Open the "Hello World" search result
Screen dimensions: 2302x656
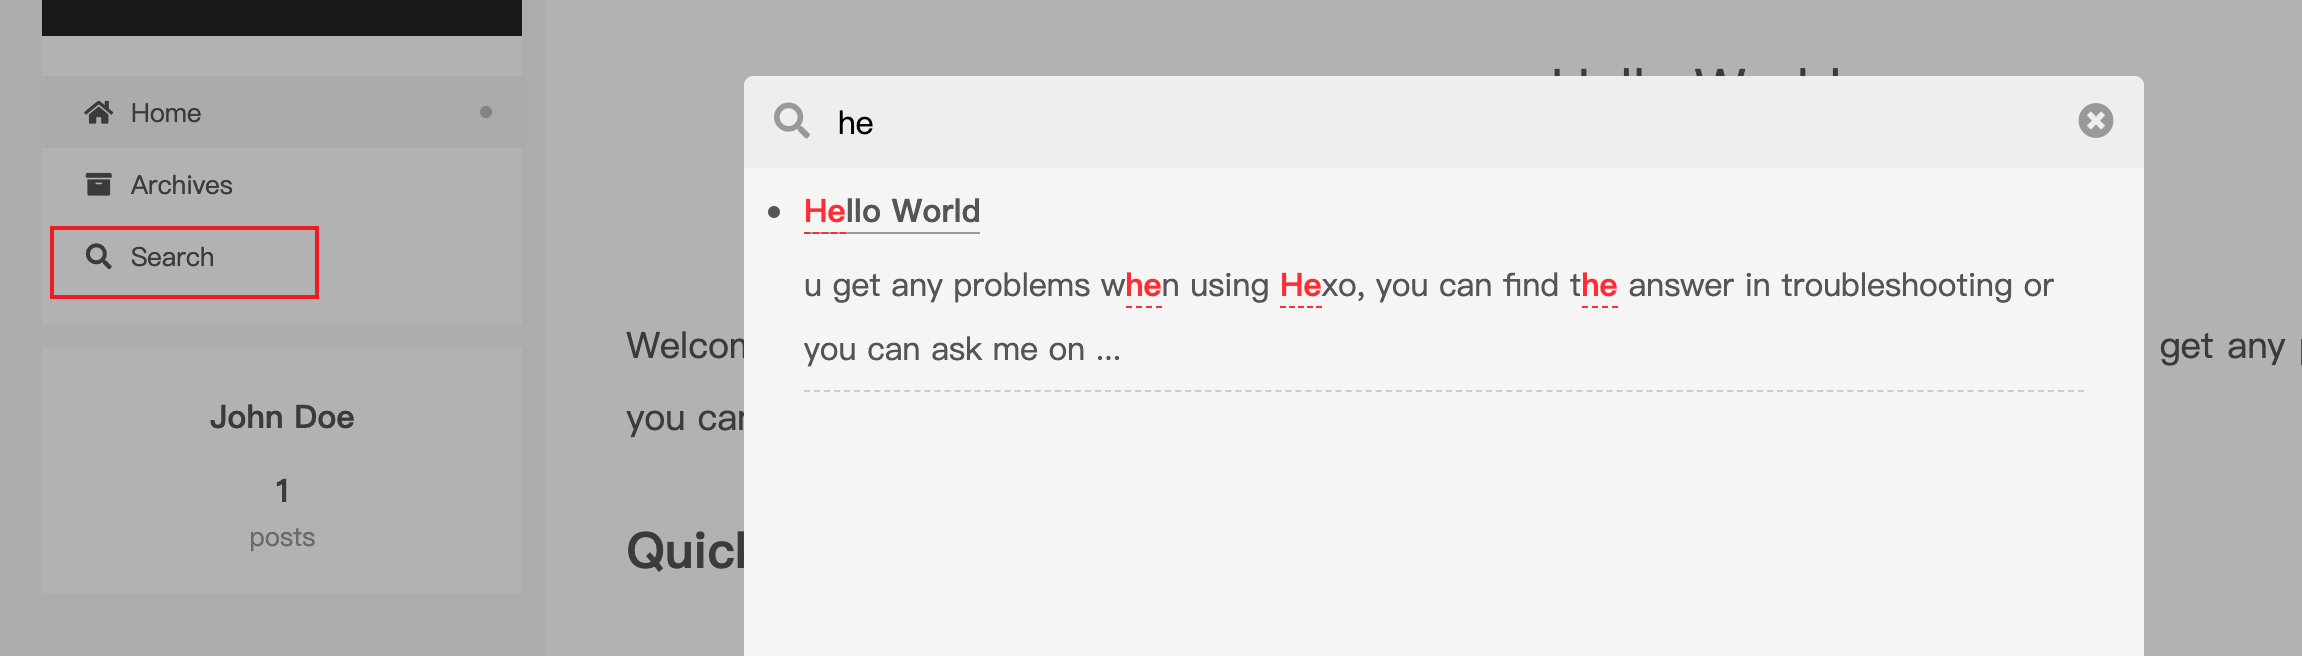[x=891, y=211]
